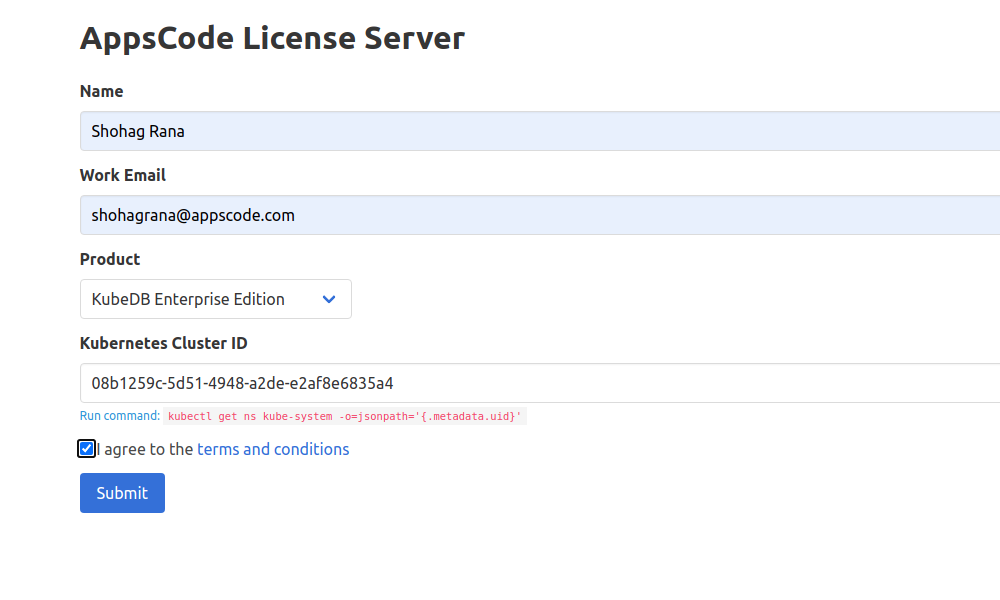Click the shohagrana@appscode.com email text
The height and width of the screenshot is (600, 1000).
193,215
